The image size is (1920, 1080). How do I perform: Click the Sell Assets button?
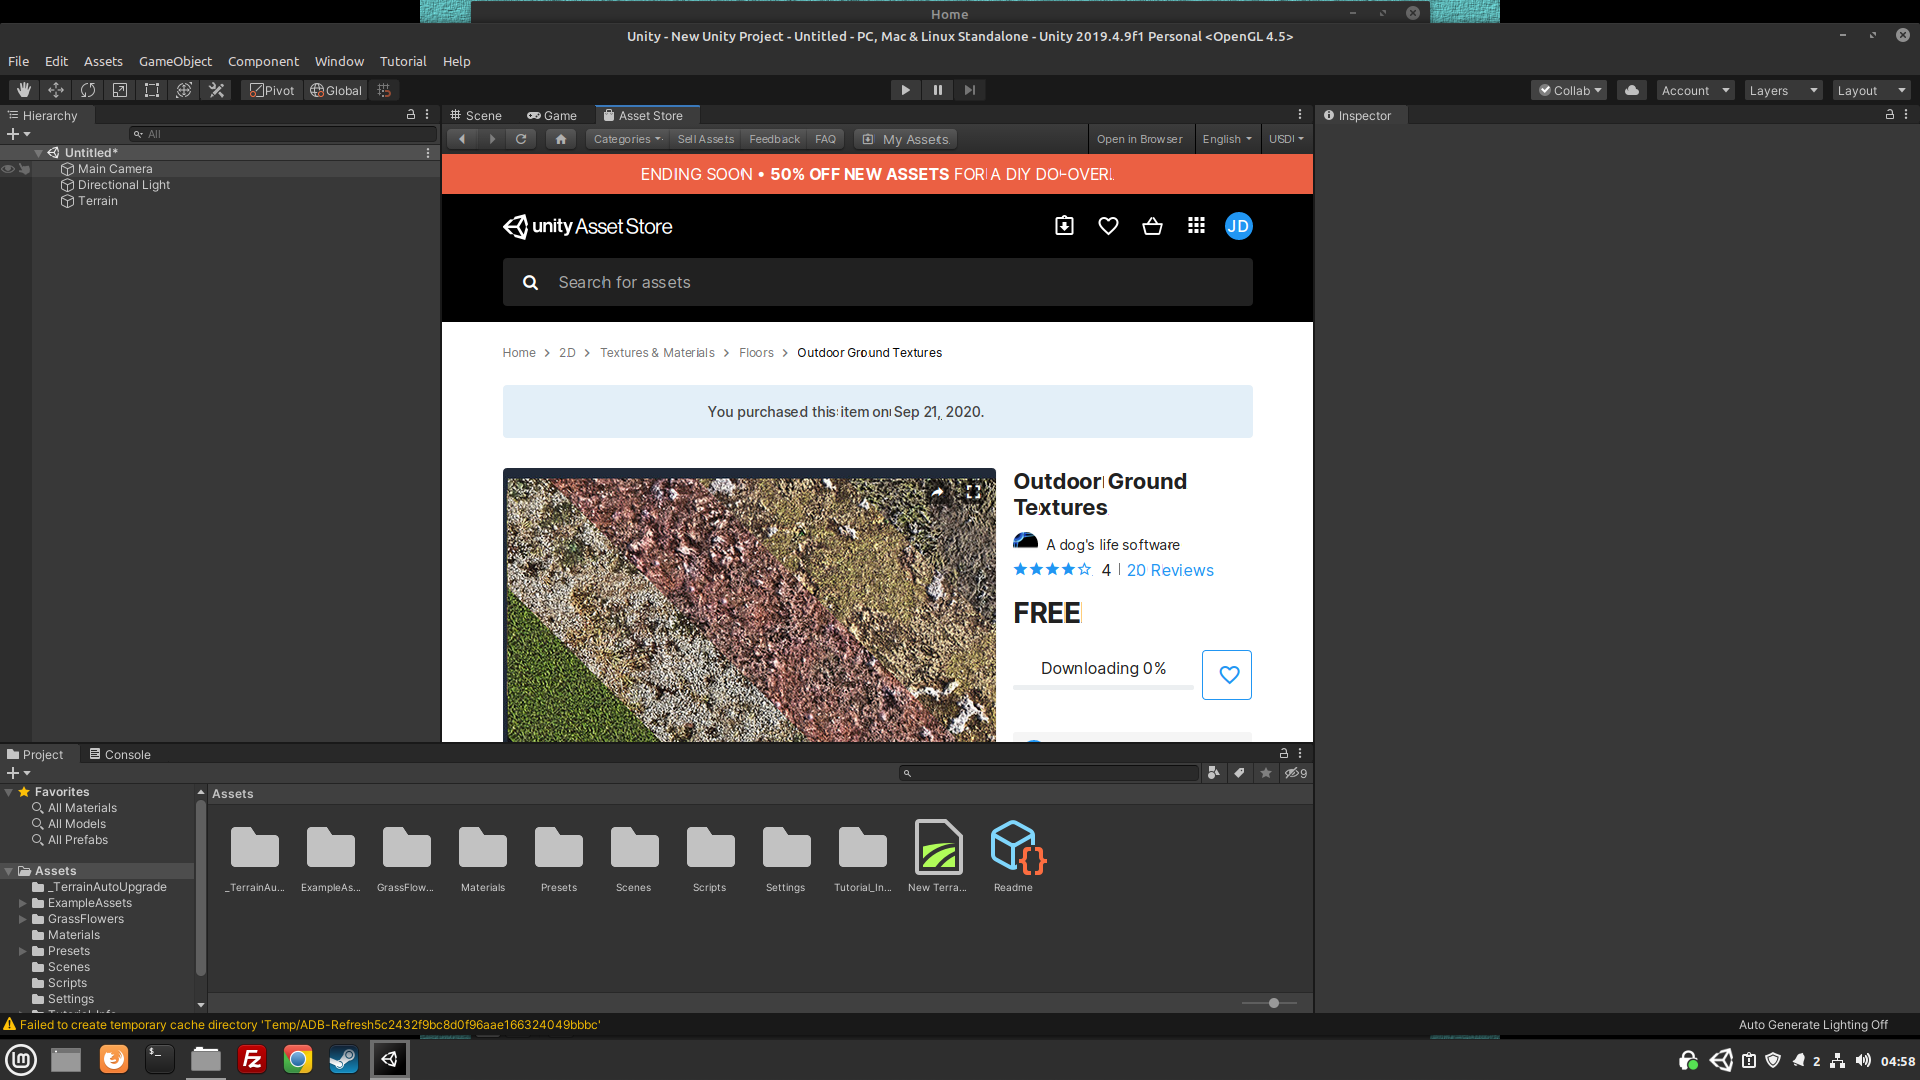(706, 139)
